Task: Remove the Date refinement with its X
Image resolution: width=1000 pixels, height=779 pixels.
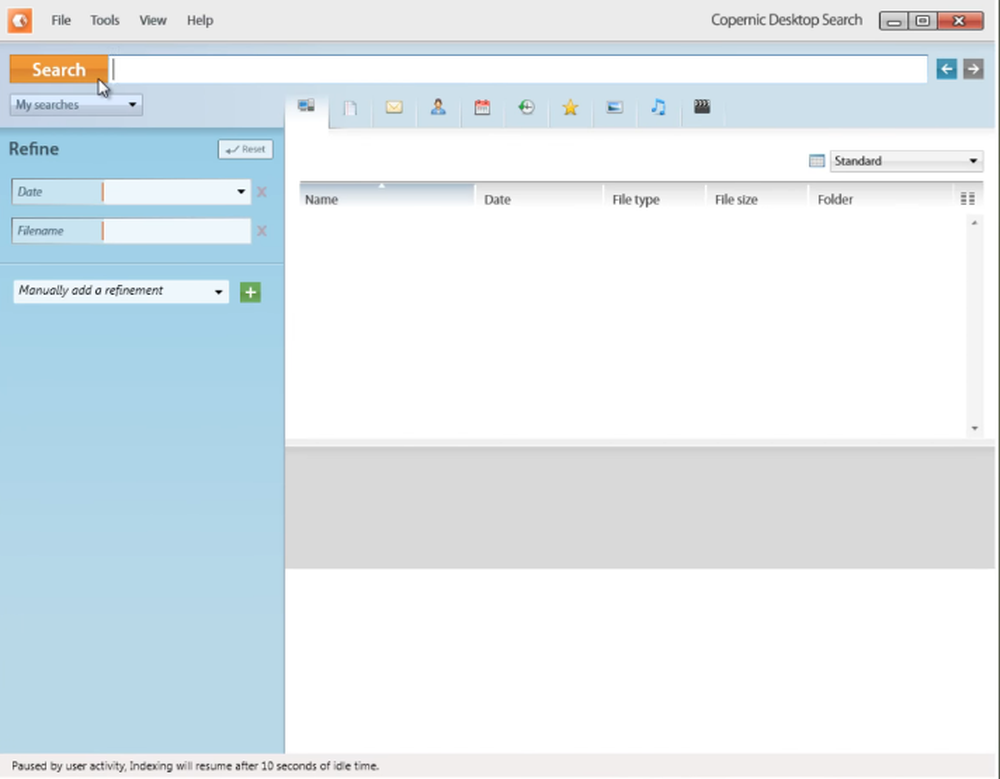Action: [x=261, y=191]
